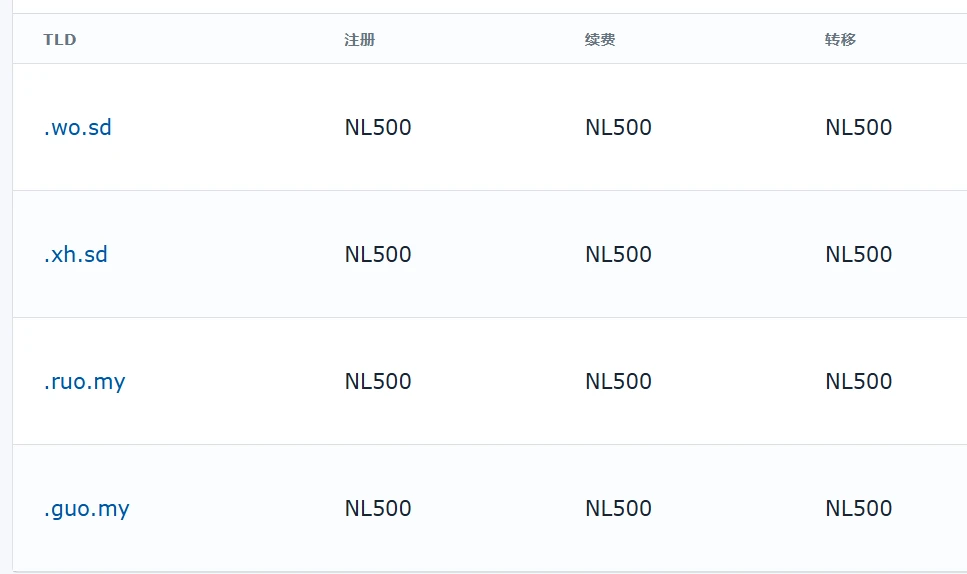The height and width of the screenshot is (574, 967).
Task: Select the .xh.sd 注册 price NL500
Action: click(378, 255)
